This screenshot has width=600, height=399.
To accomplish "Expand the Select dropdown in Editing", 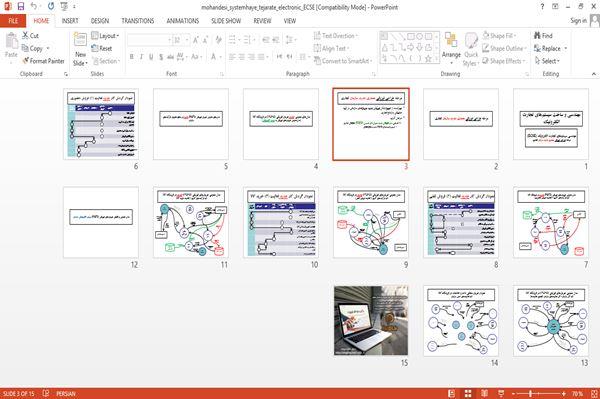I will (x=548, y=61).
